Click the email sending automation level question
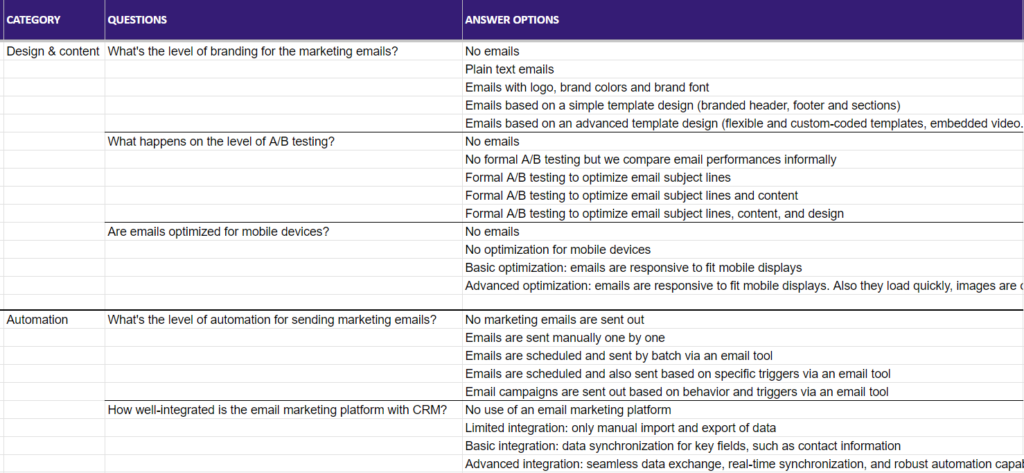Screen dimensions: 1024x473 coord(272,320)
